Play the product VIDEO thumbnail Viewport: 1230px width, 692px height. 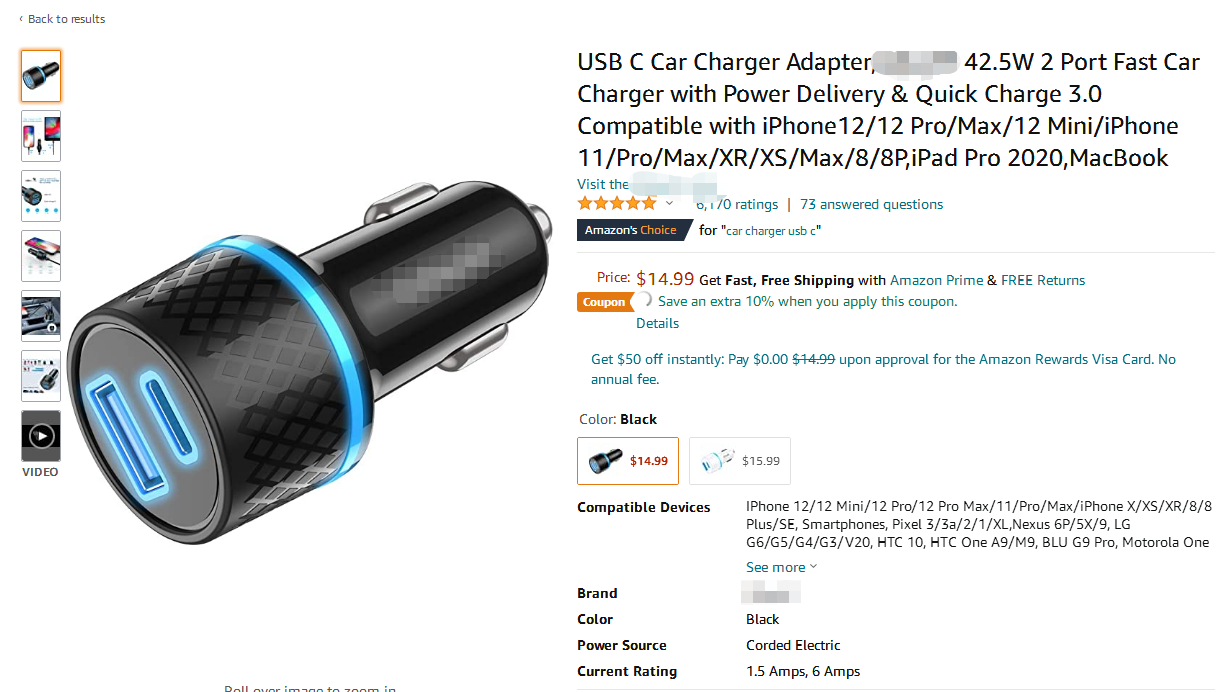click(41, 436)
